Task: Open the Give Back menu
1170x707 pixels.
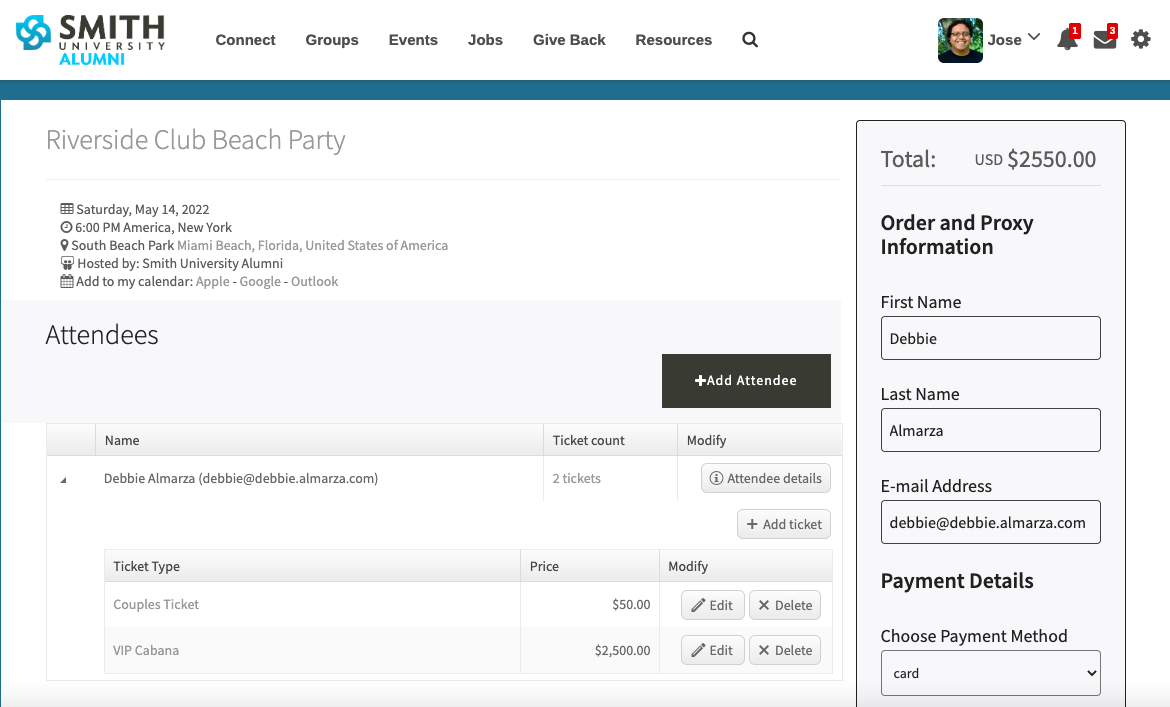Action: coord(569,40)
